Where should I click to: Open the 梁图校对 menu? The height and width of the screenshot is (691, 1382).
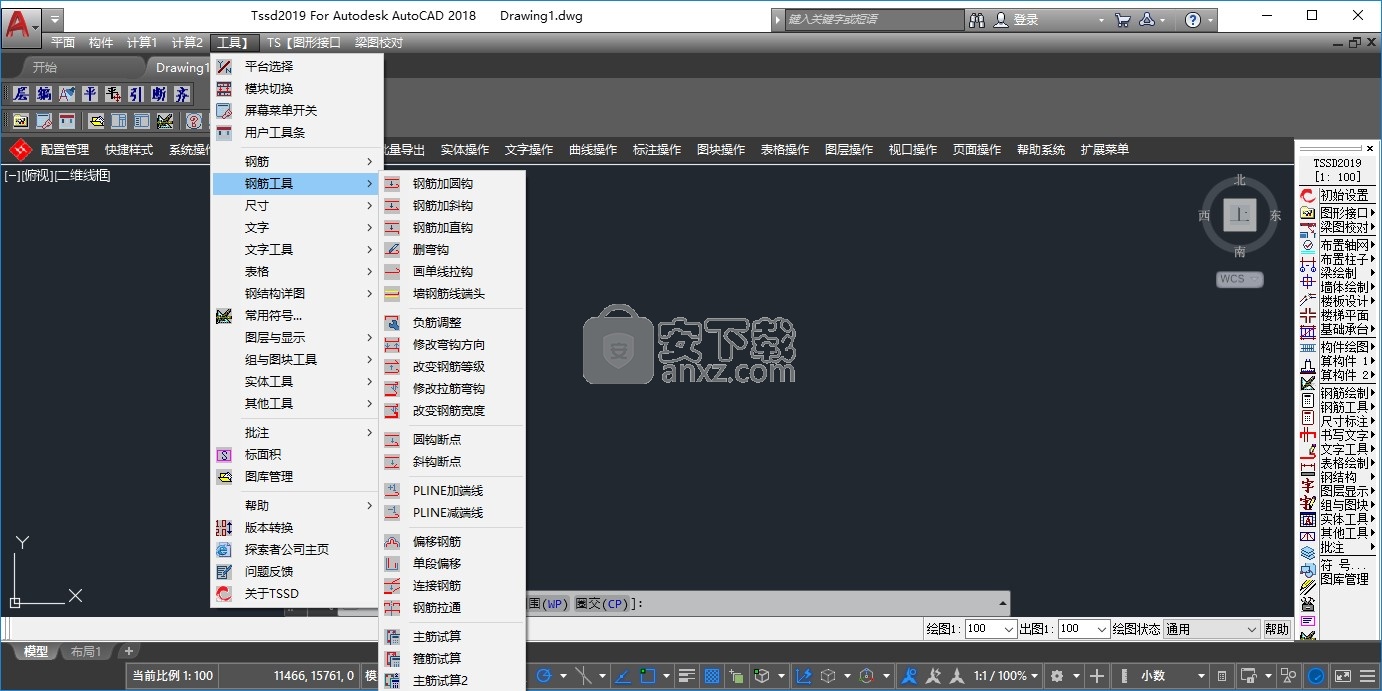coord(379,43)
